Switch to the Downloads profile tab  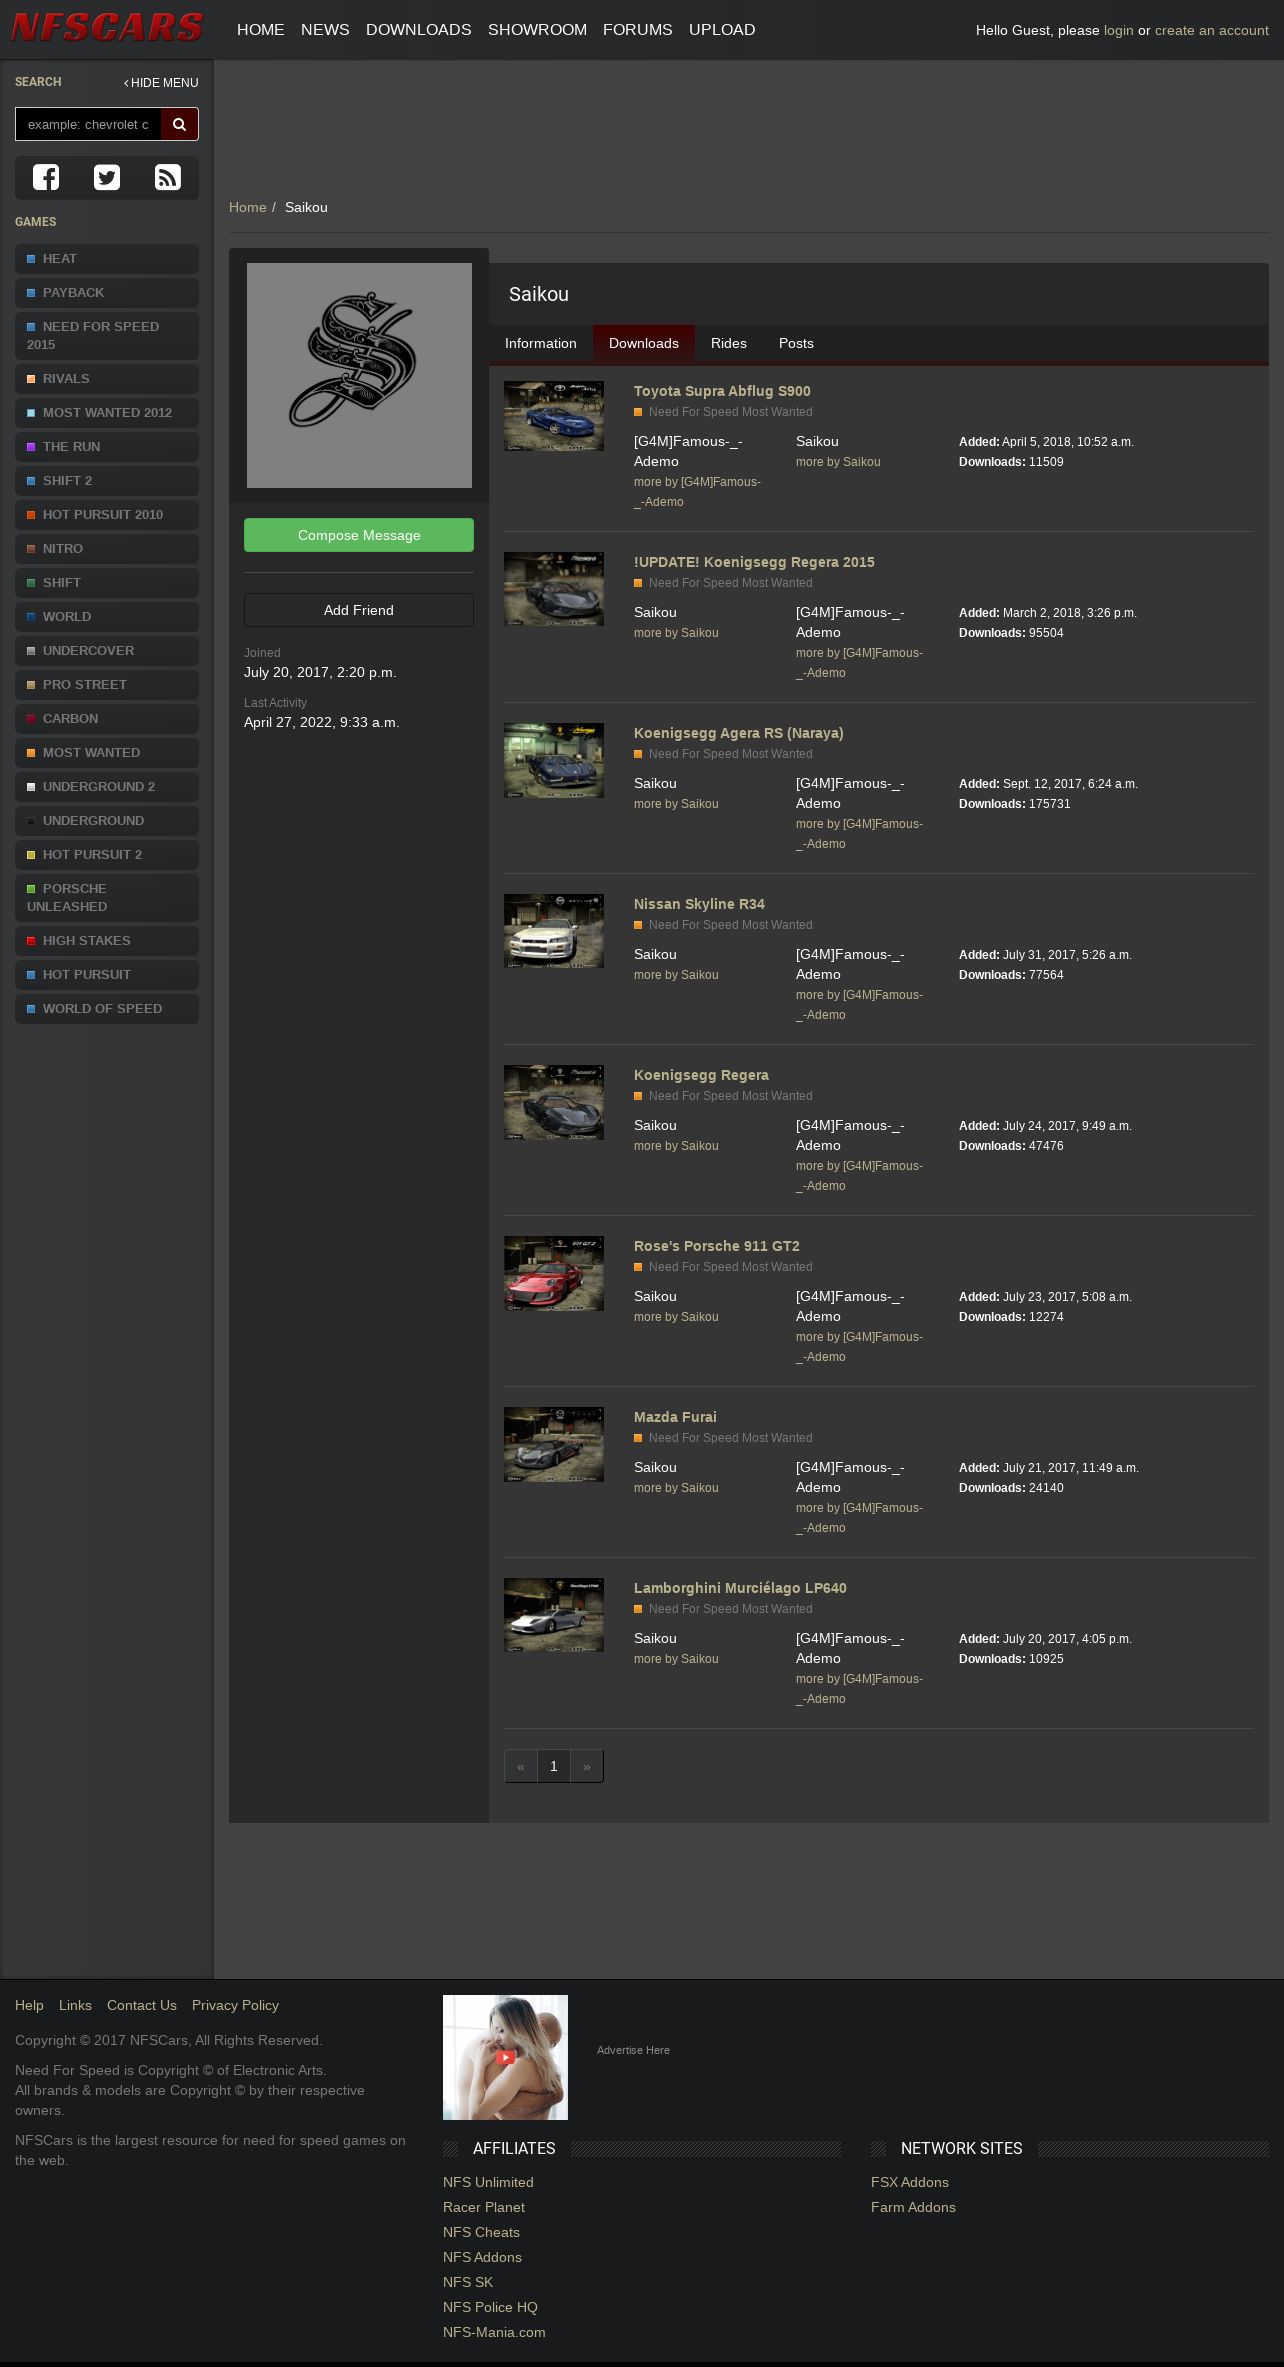click(644, 343)
